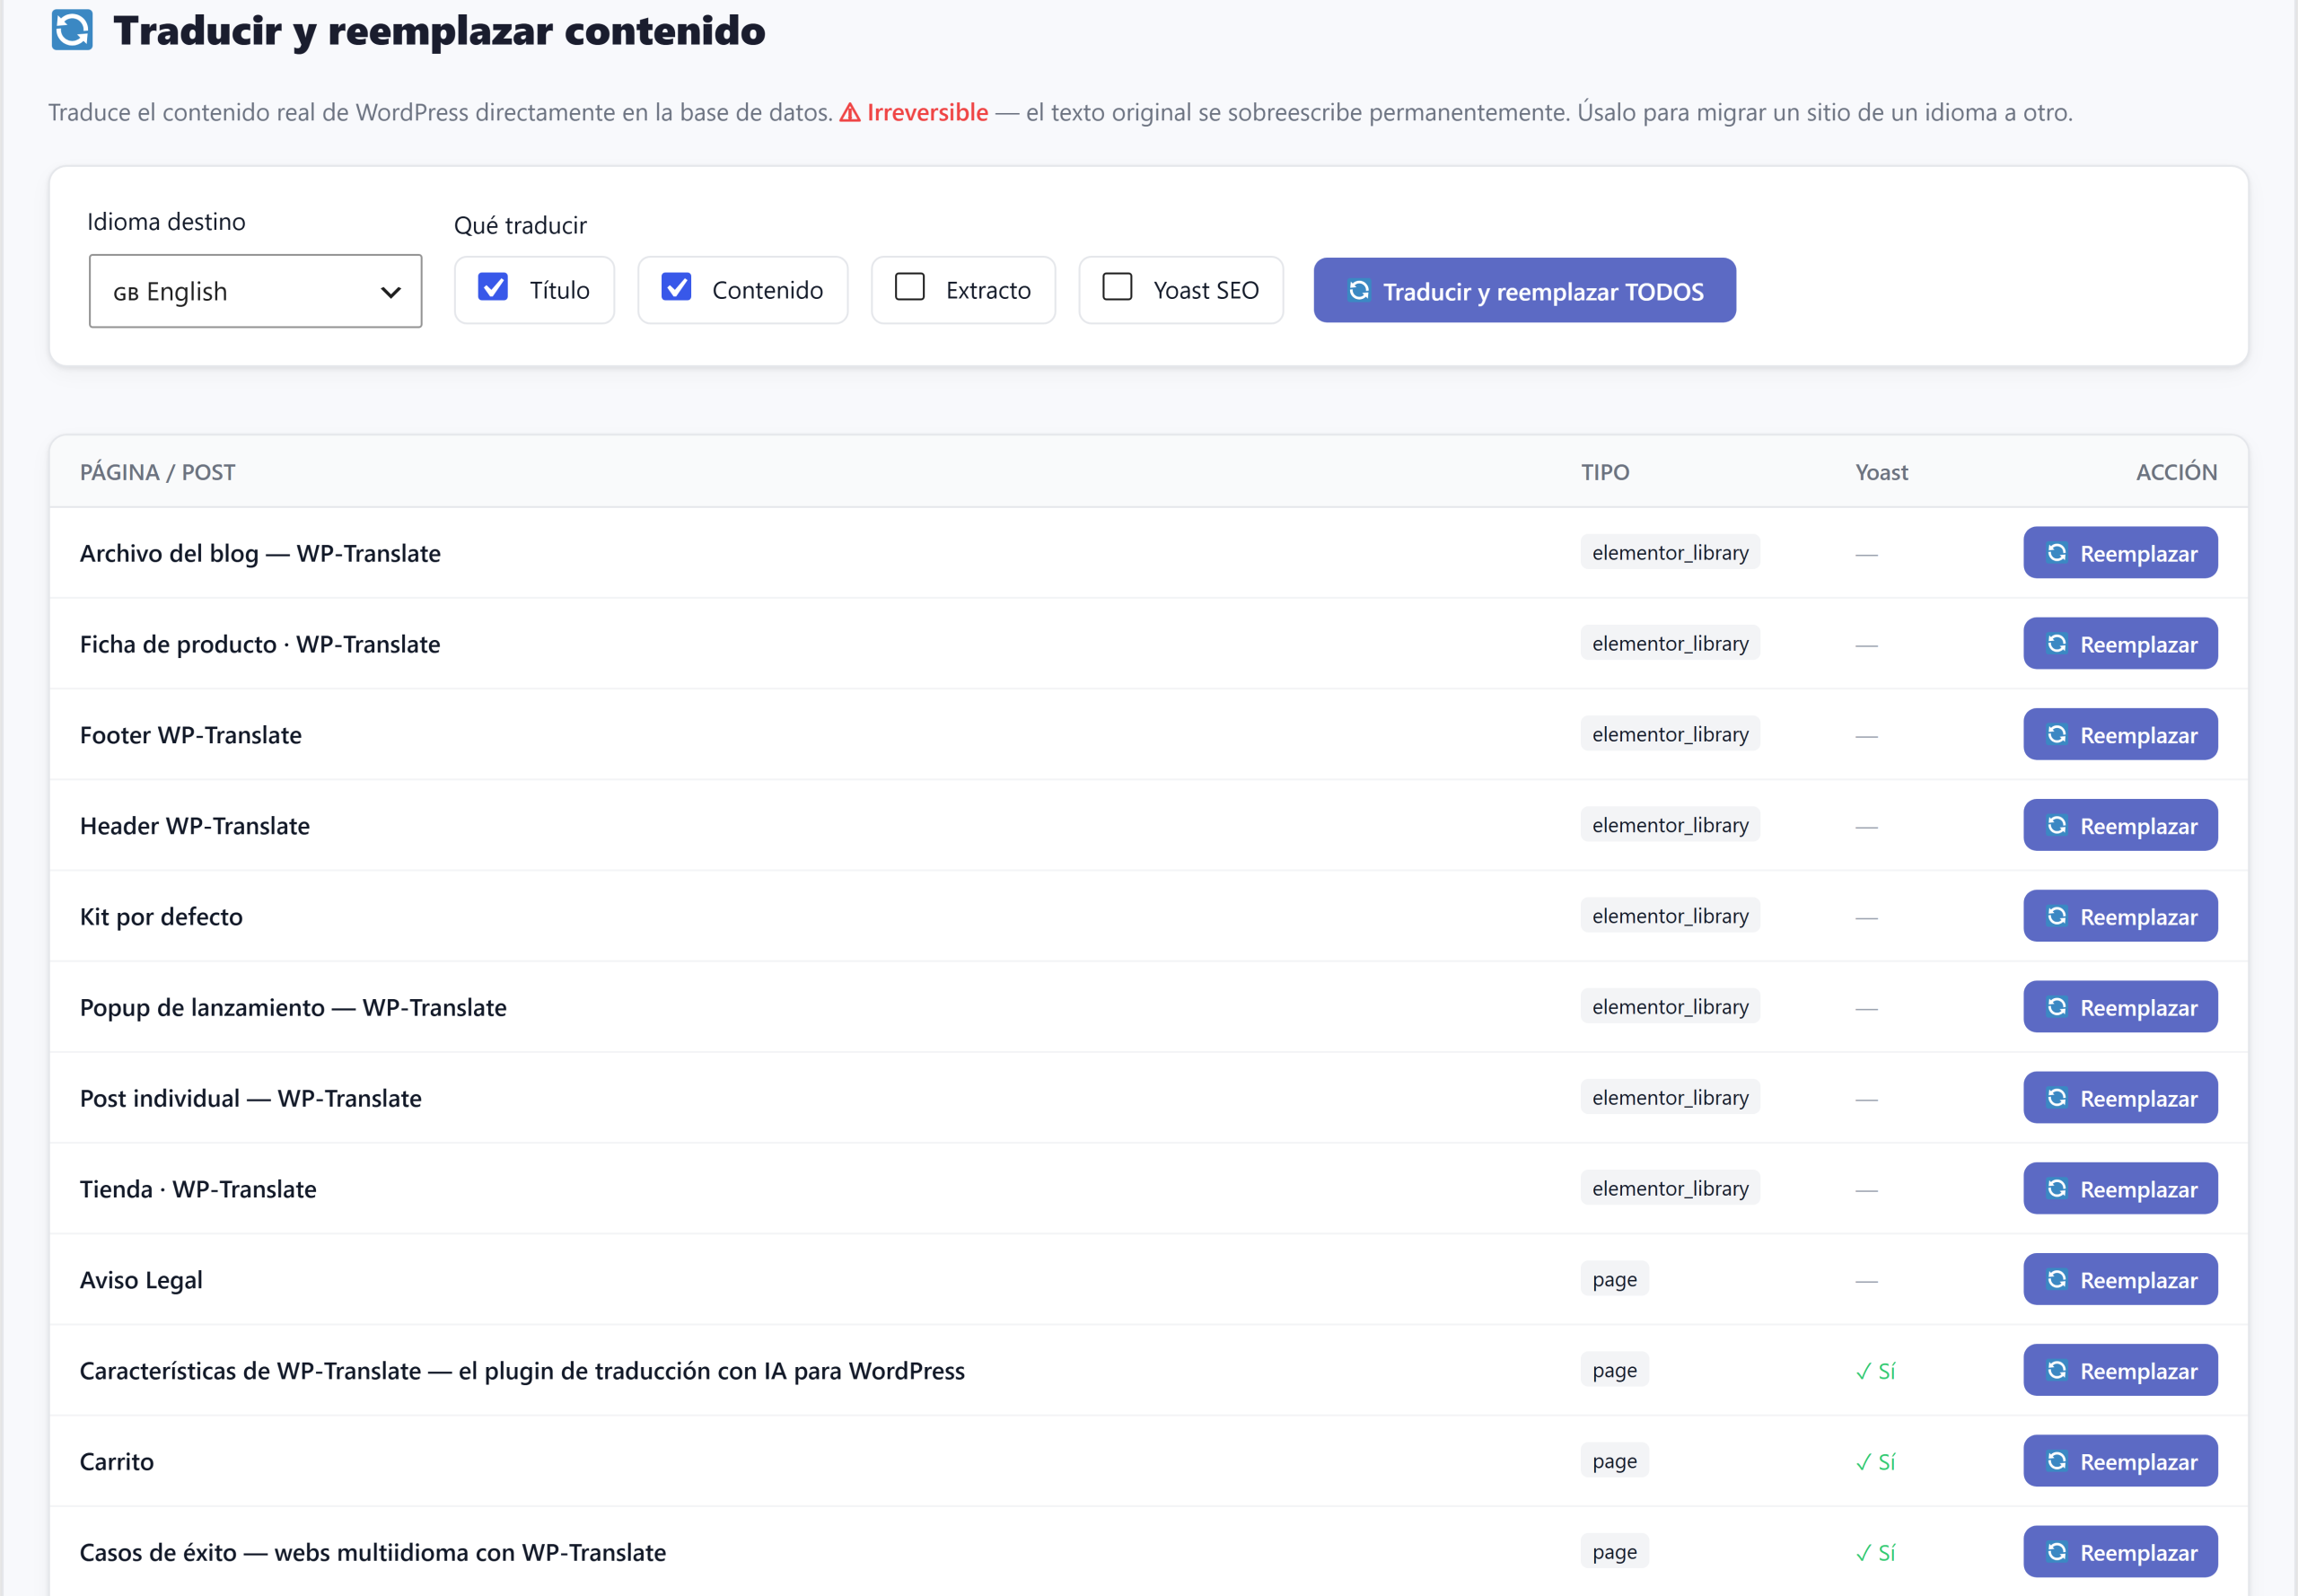Click the 'Idioma destino' label
Screen dimensions: 2298x1596
pos(166,221)
